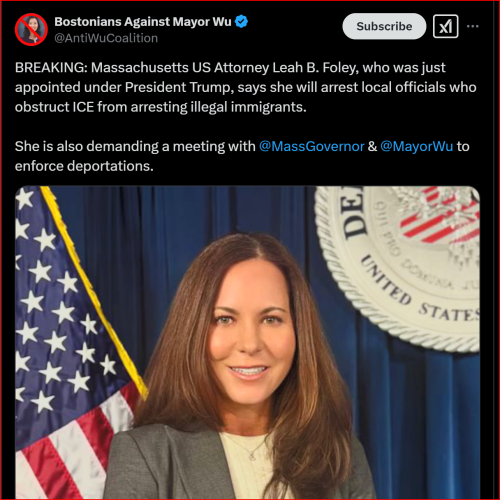Click the blue verified checkmark badge
The height and width of the screenshot is (500, 500).
pyautogui.click(x=241, y=22)
